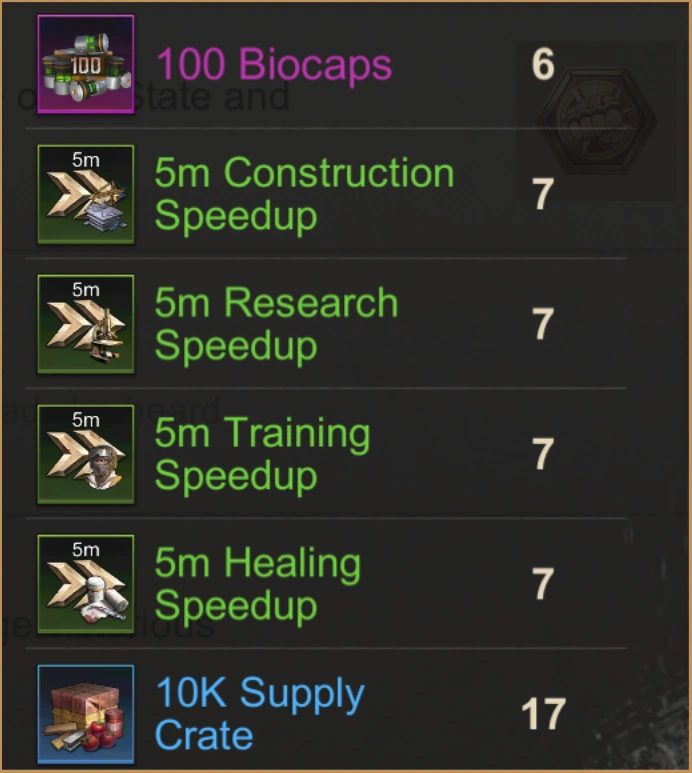Screen dimensions: 692x773
Task: Select the 5m Training Speedup soldier icon
Action: coord(86,454)
